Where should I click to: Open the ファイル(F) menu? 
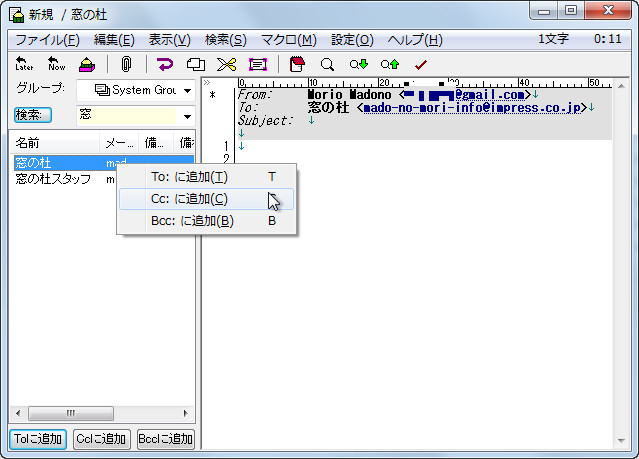coord(48,40)
